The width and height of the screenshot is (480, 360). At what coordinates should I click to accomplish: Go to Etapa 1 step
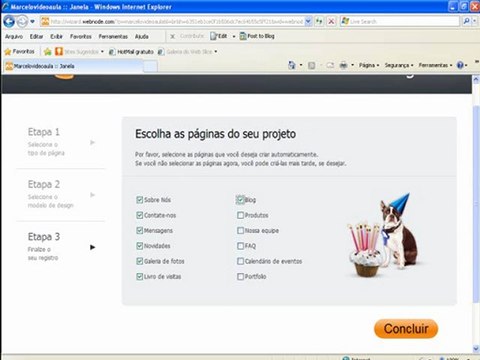[61, 141]
